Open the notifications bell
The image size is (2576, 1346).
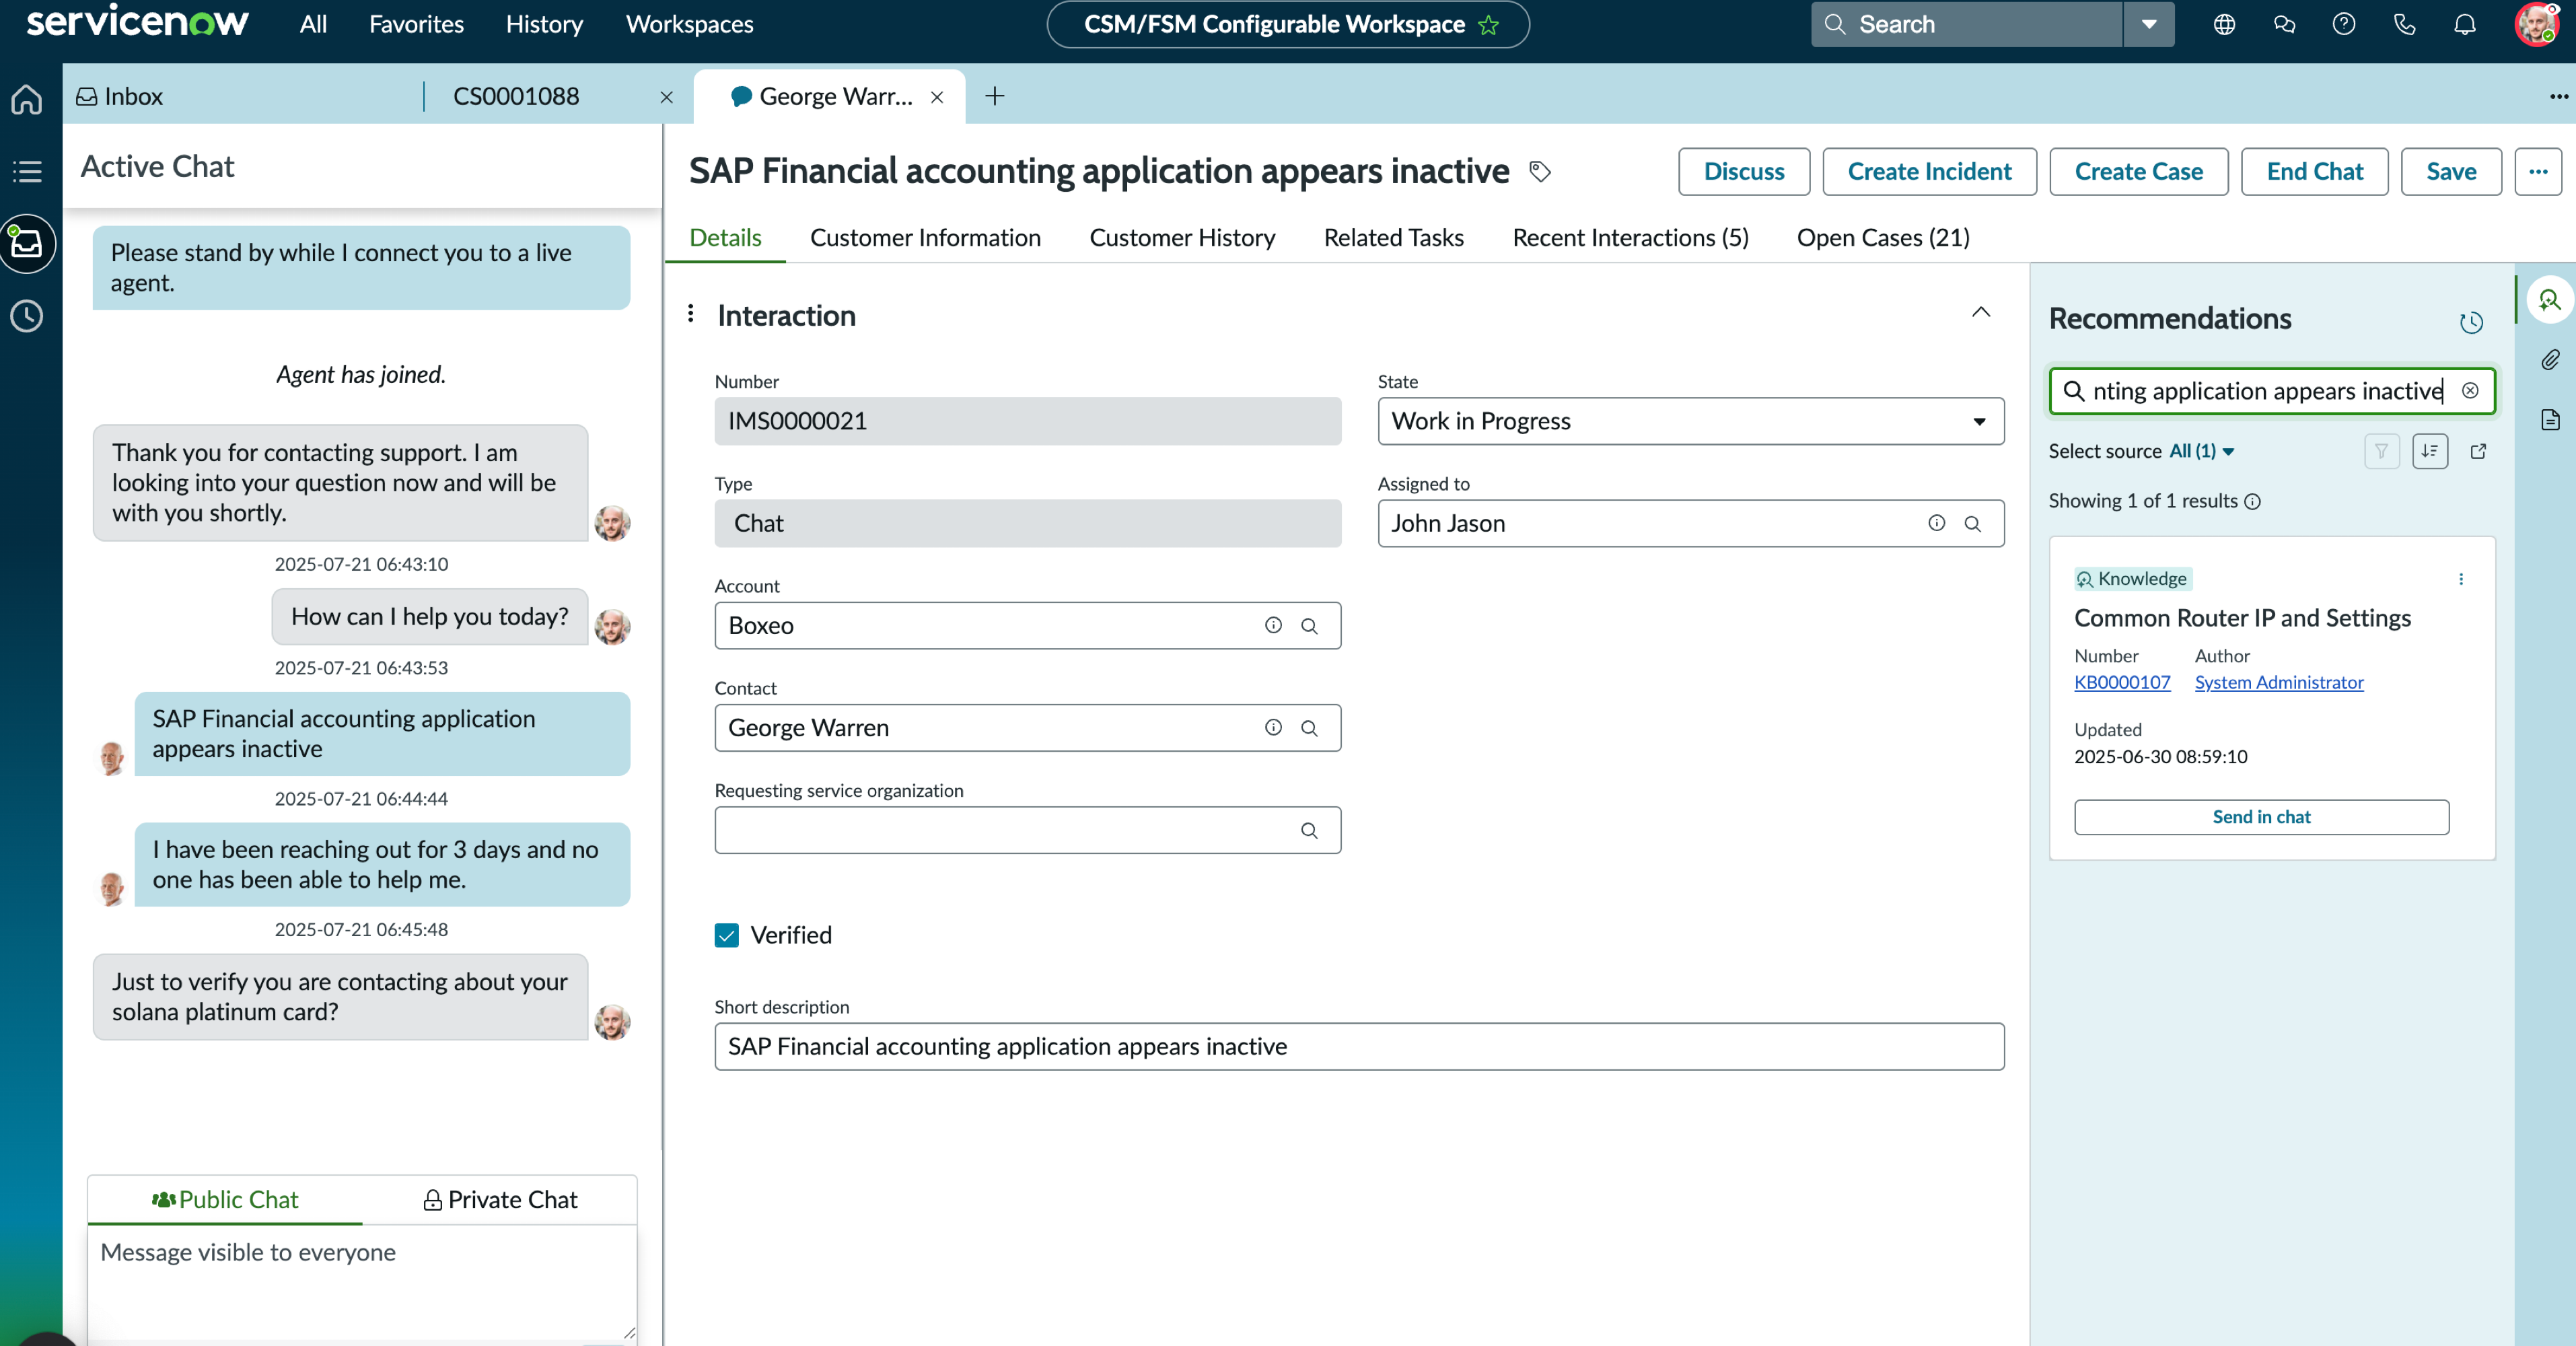click(2465, 25)
